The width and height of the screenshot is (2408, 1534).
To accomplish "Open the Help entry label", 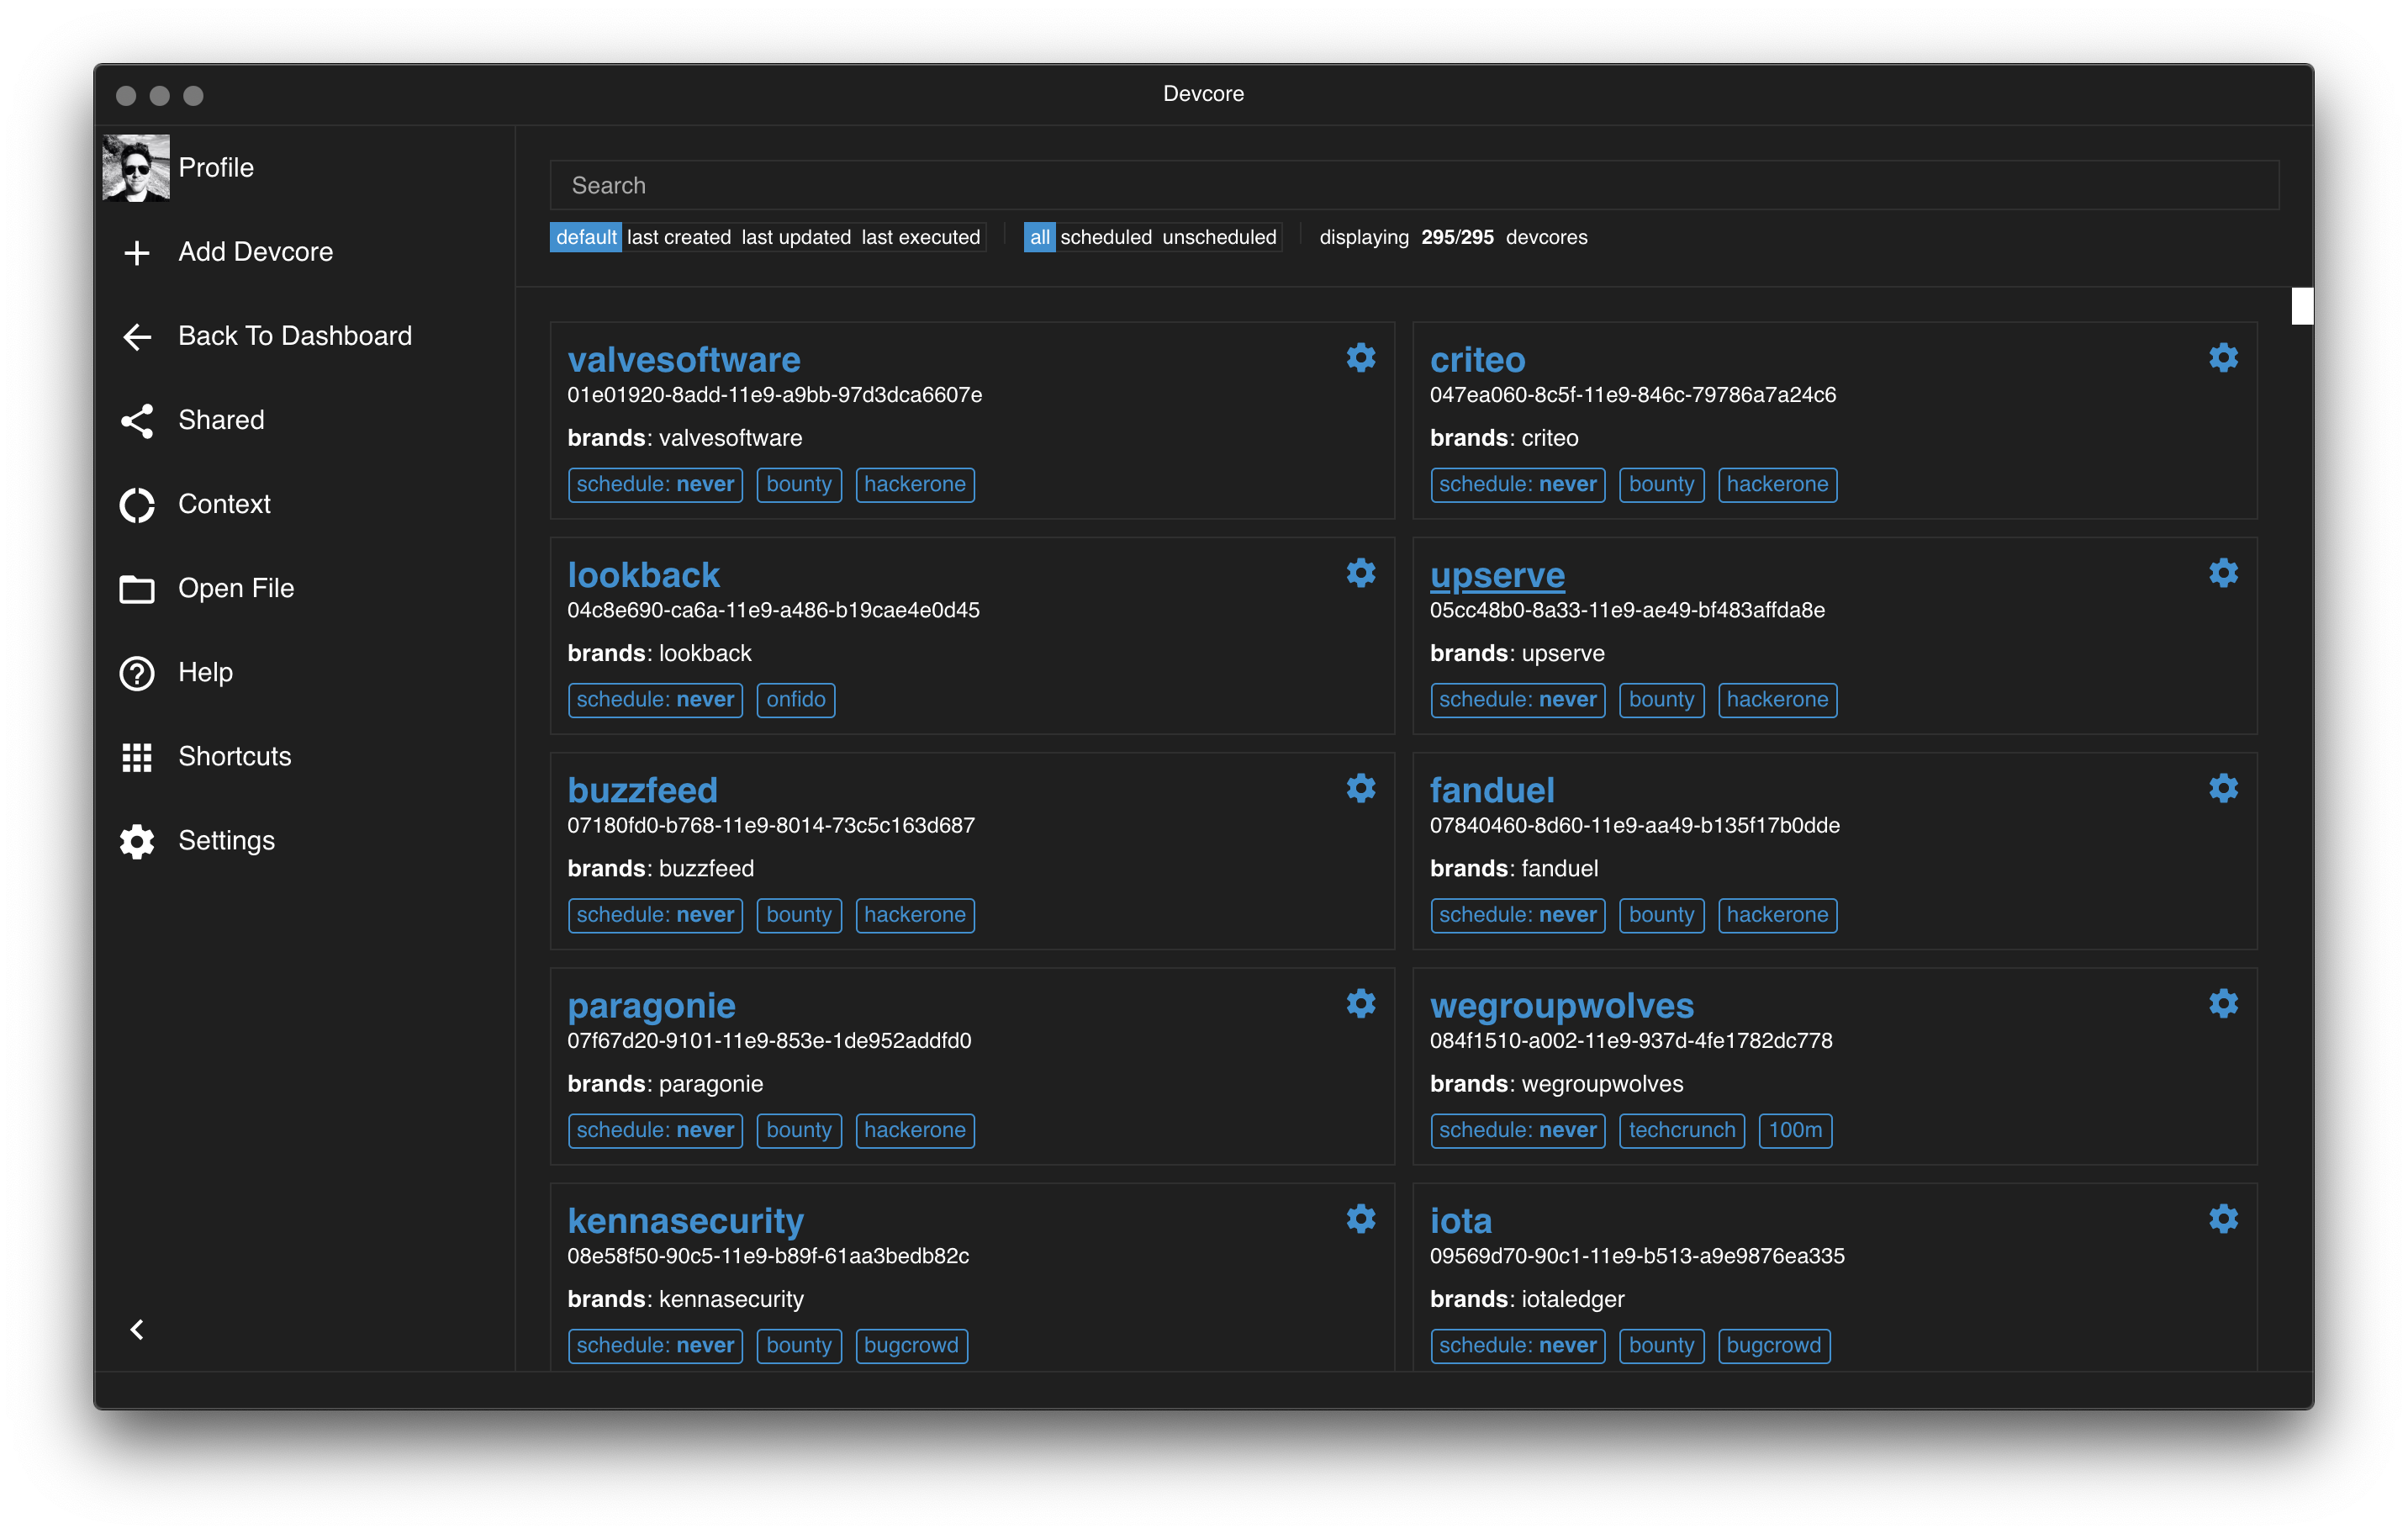I will [x=205, y=672].
